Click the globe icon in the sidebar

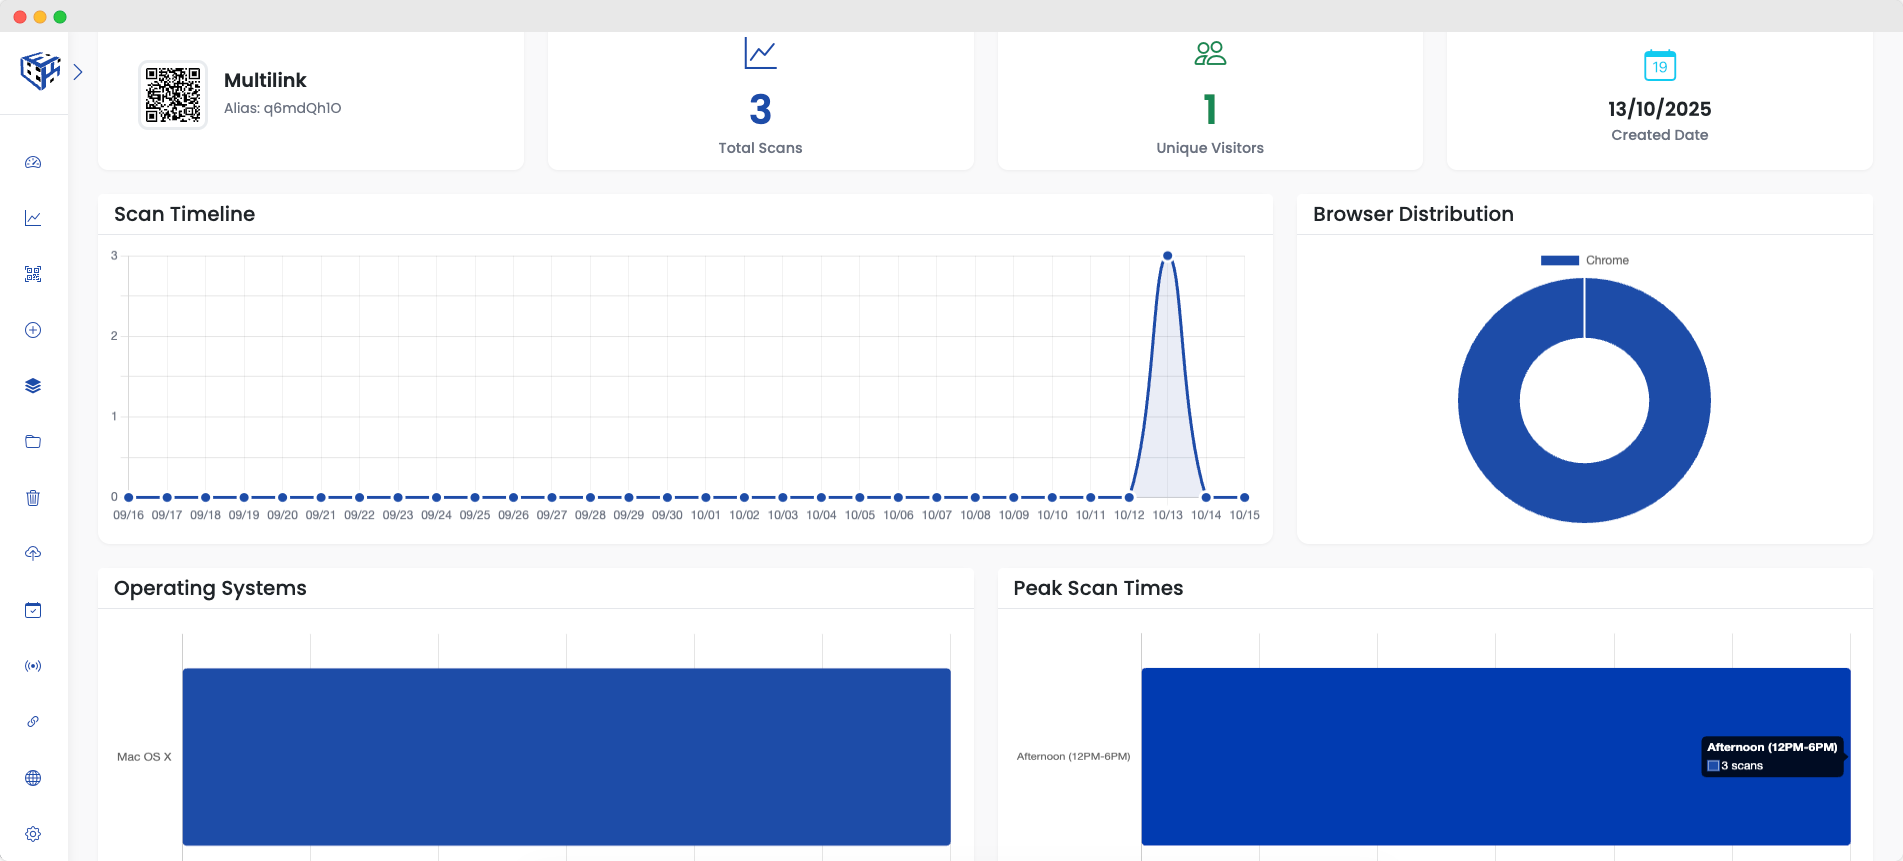(x=33, y=778)
